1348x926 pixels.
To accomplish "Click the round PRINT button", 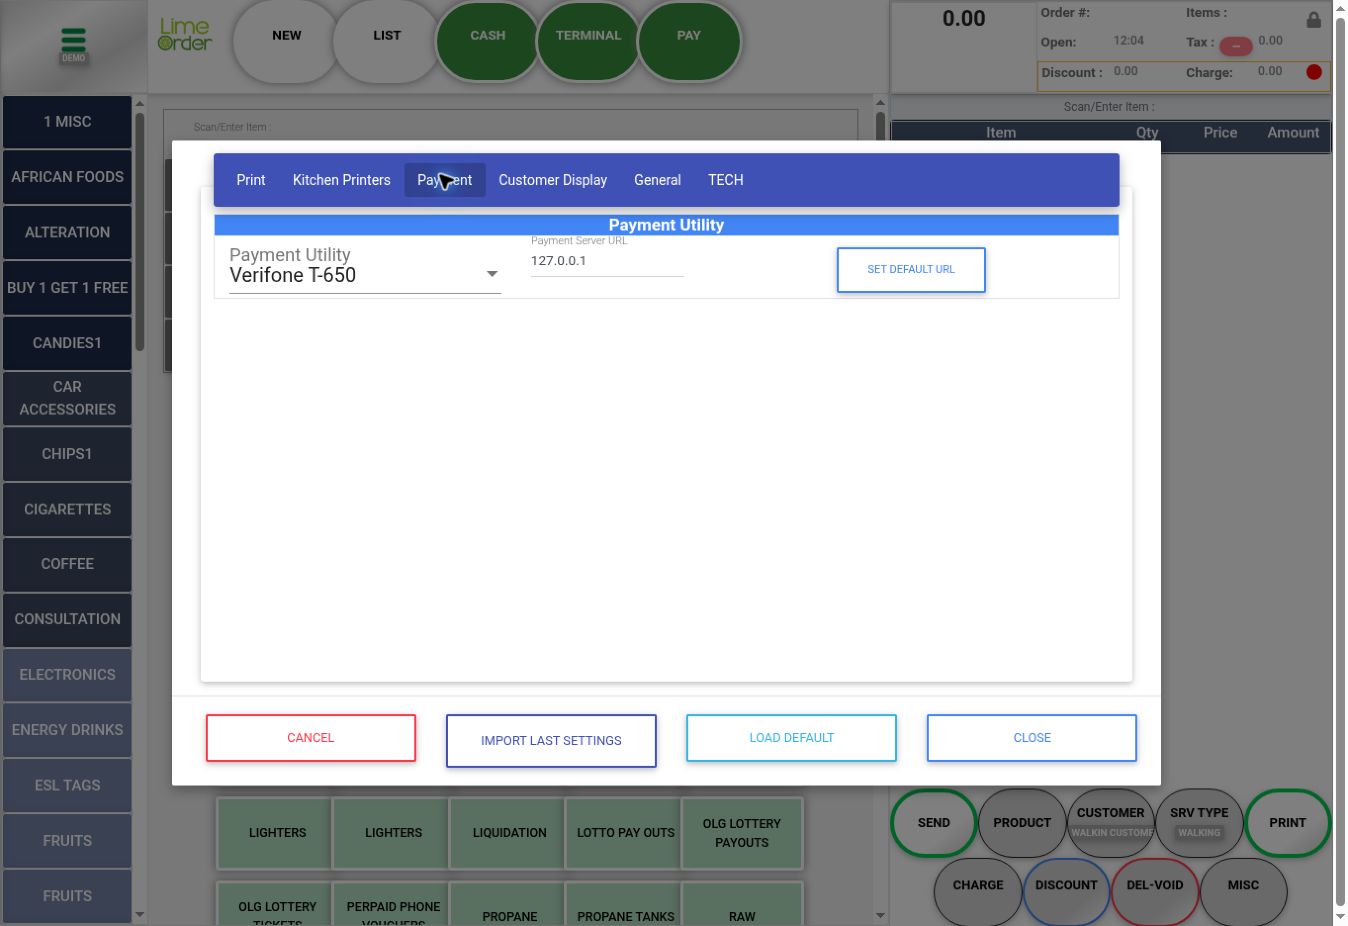I will click(x=1288, y=823).
